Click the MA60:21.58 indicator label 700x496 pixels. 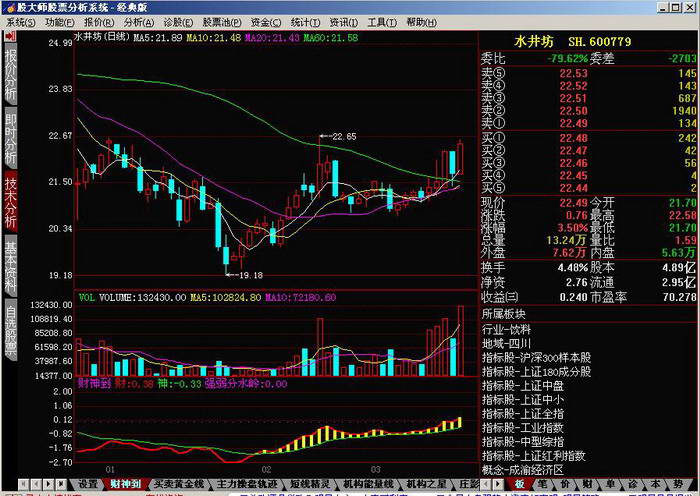pyautogui.click(x=331, y=38)
